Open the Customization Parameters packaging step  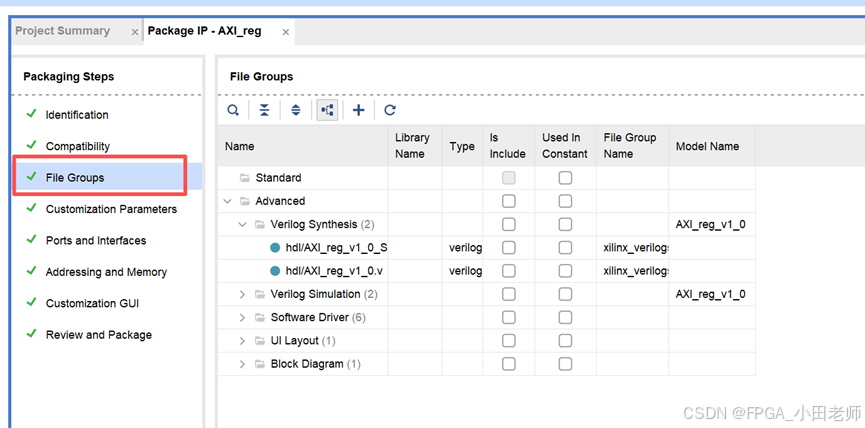click(111, 209)
